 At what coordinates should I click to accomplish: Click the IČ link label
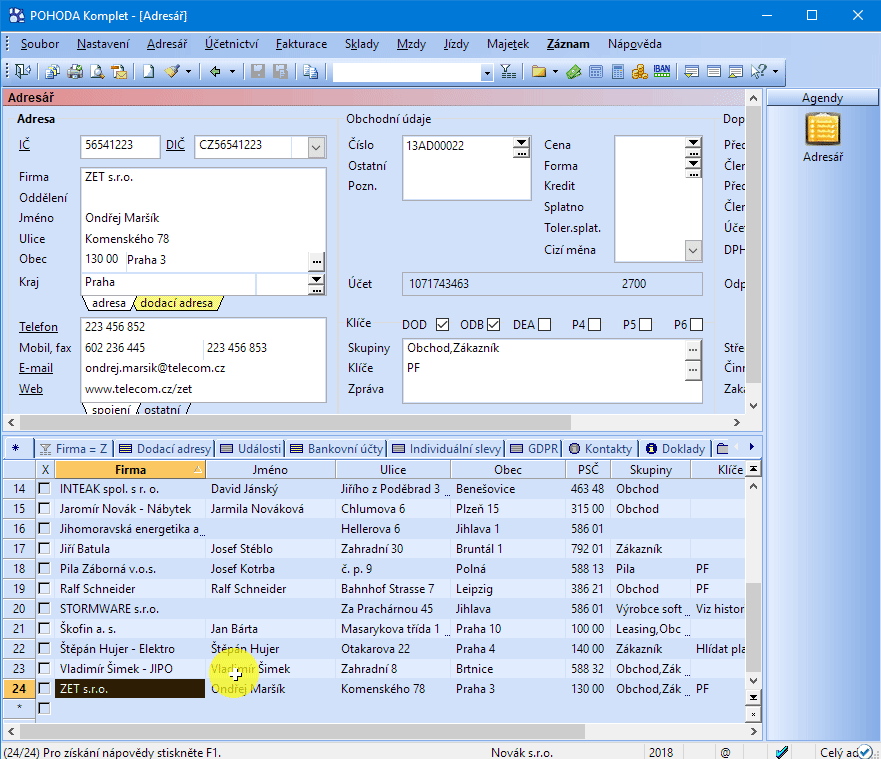[x=25, y=145]
